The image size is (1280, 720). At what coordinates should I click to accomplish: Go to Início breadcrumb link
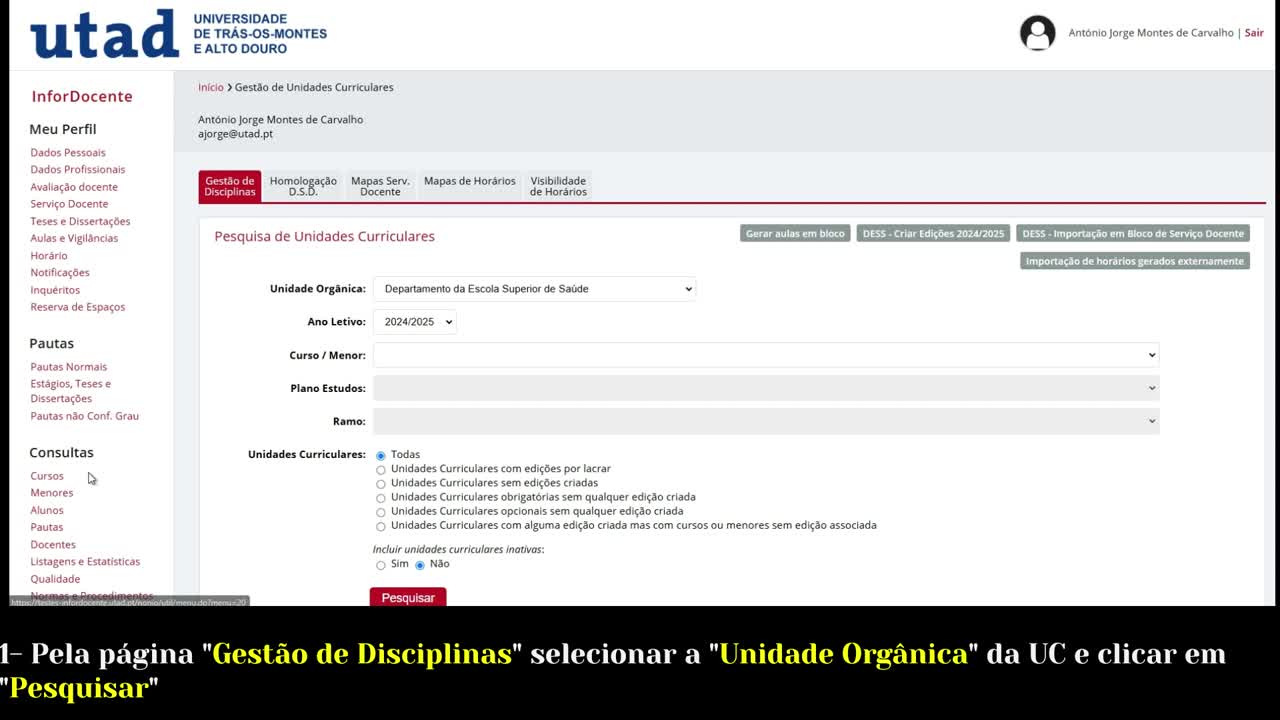(211, 87)
